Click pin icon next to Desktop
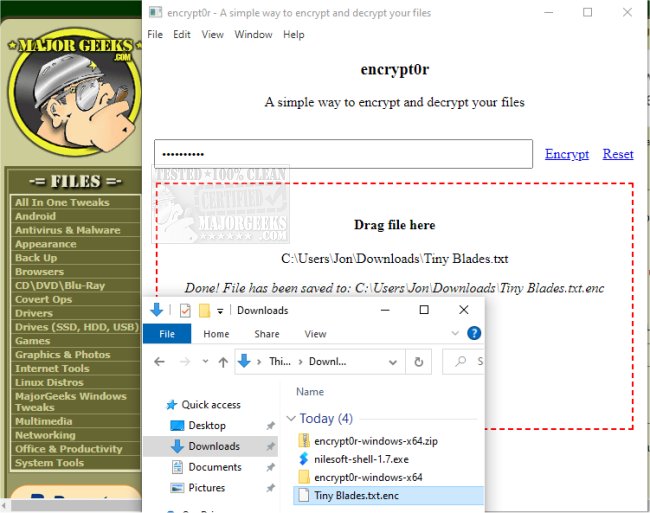This screenshot has width=650, height=513. tap(271, 426)
